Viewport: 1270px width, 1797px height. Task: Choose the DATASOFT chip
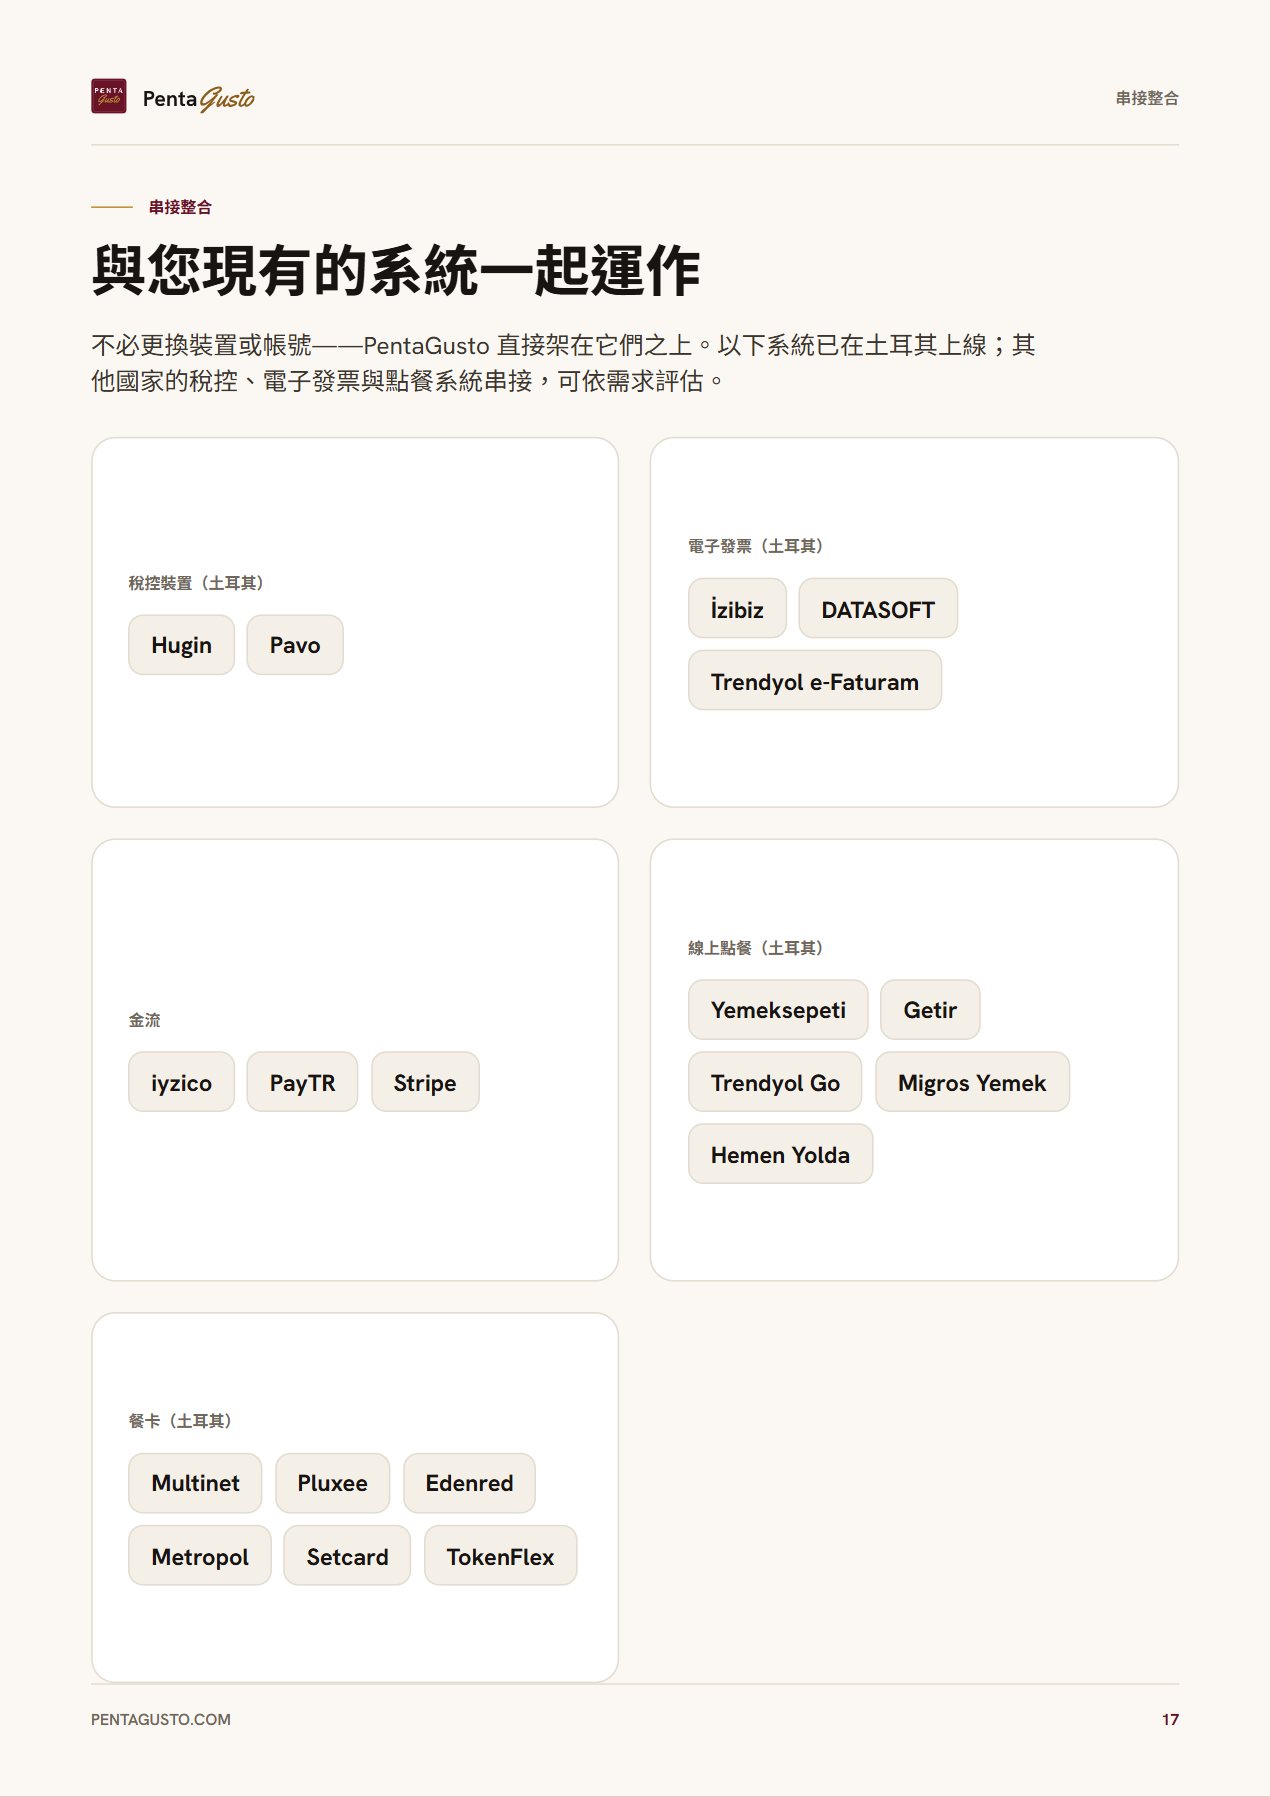pyautogui.click(x=878, y=609)
